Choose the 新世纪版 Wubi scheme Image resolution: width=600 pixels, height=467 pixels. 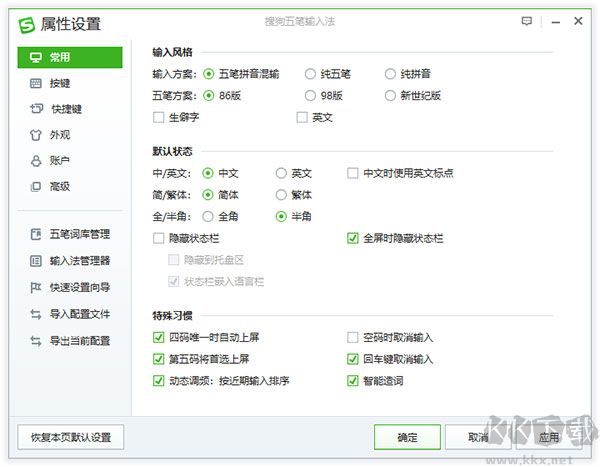click(x=390, y=95)
